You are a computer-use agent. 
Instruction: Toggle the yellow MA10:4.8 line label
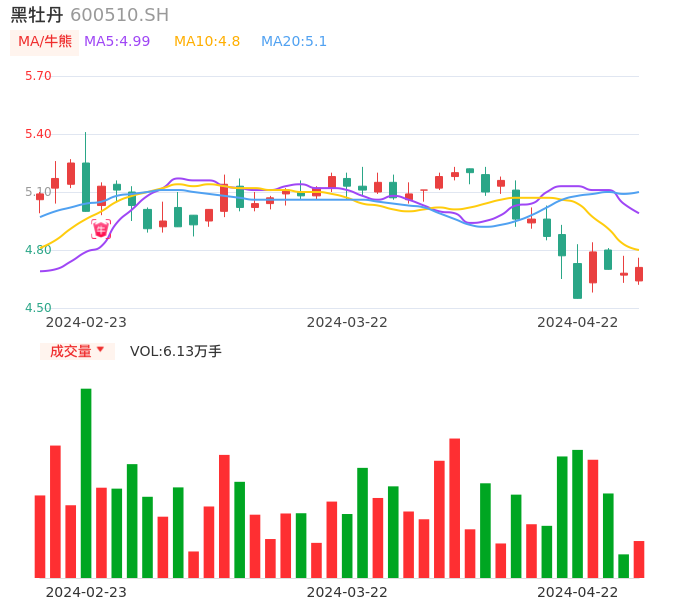click(x=207, y=42)
